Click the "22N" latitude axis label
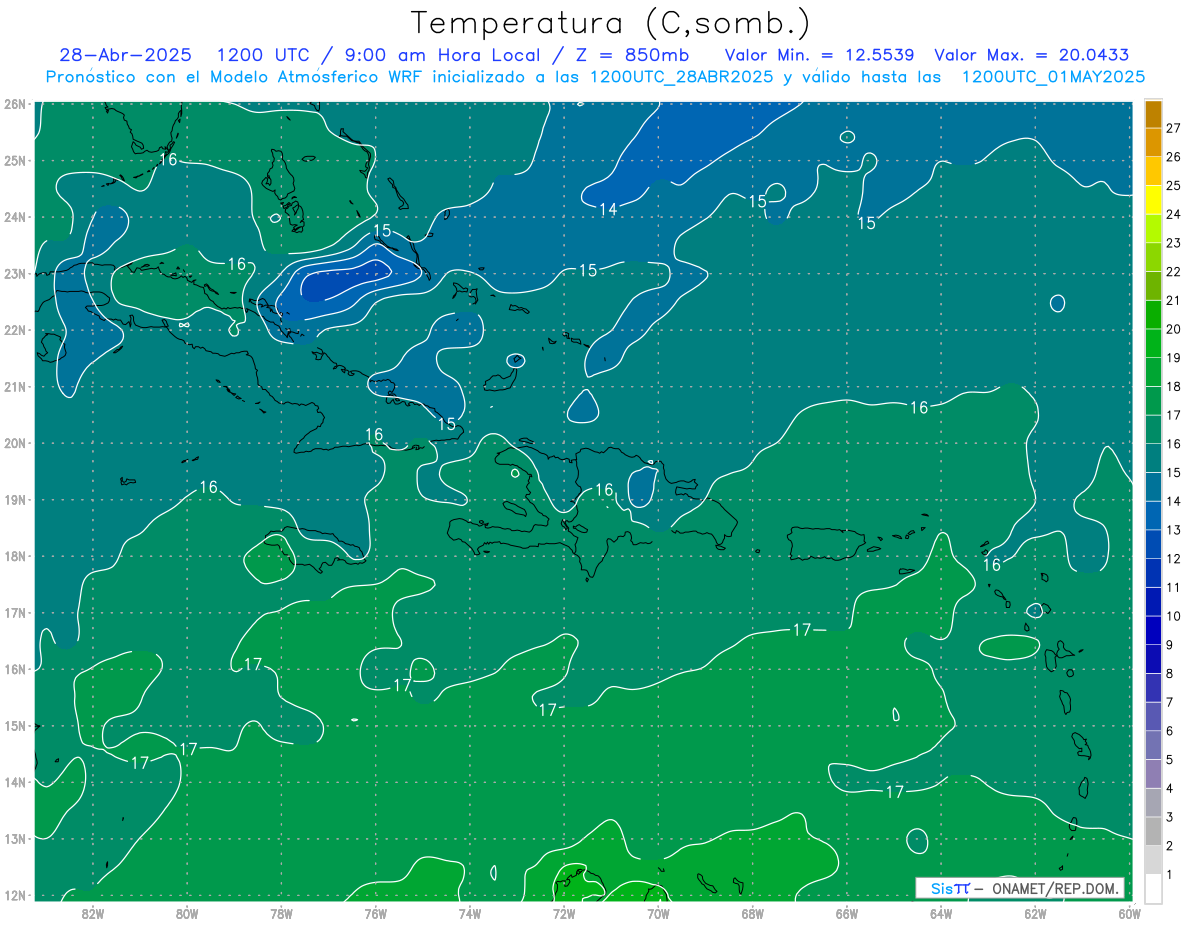Viewport: 1200px width, 927px height. [x=14, y=330]
